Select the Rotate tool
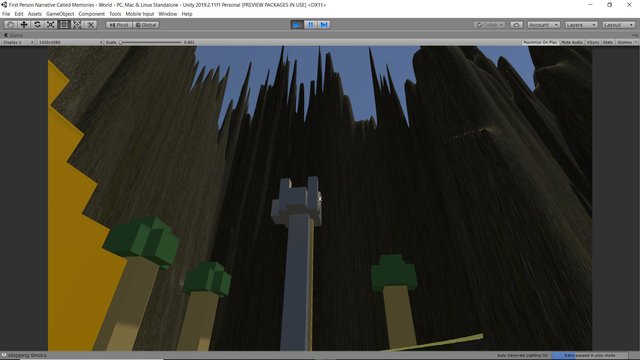 tap(37, 25)
